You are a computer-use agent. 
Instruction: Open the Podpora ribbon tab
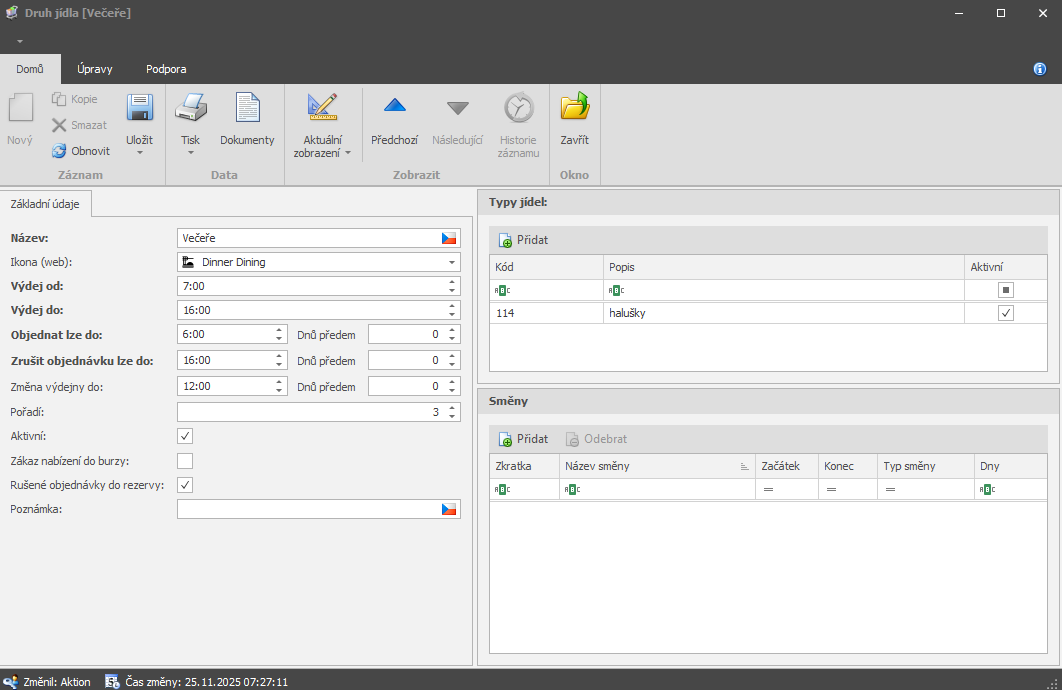pos(166,69)
